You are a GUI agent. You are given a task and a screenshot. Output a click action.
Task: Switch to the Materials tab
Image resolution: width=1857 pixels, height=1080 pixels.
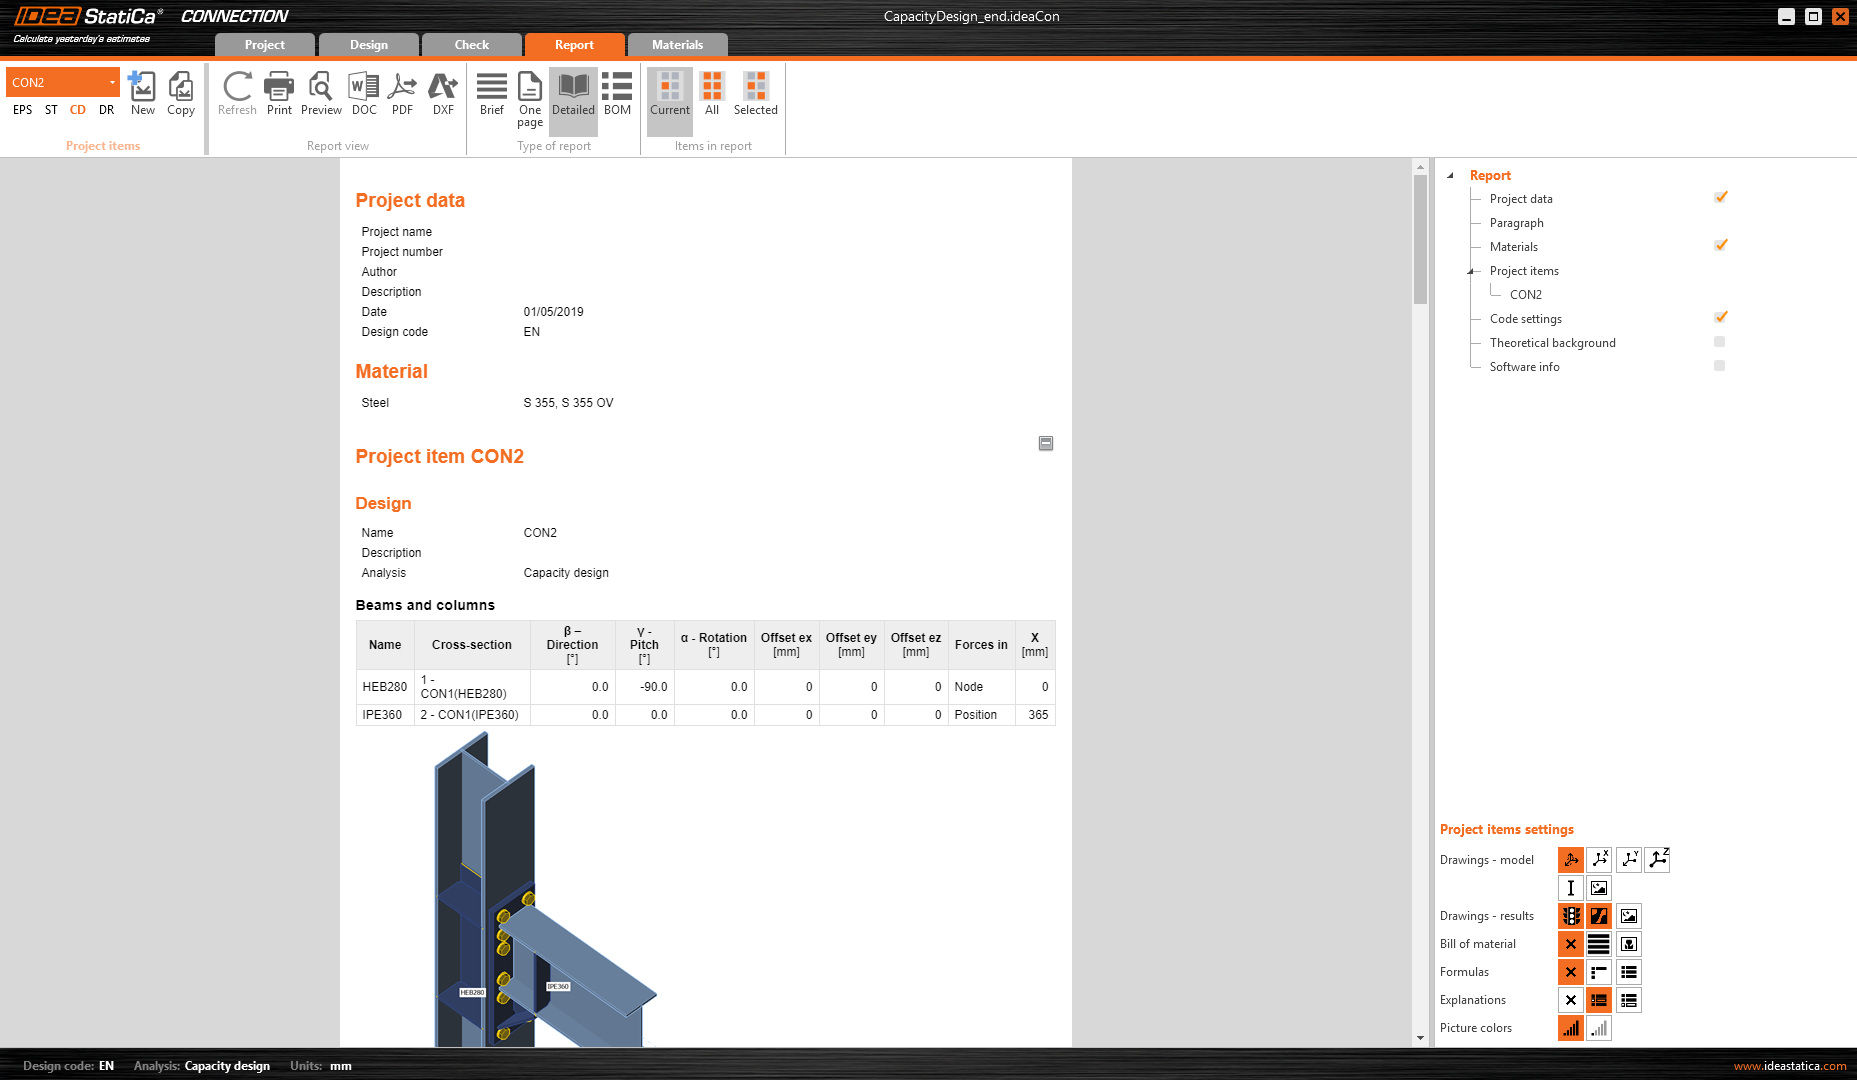click(x=678, y=44)
